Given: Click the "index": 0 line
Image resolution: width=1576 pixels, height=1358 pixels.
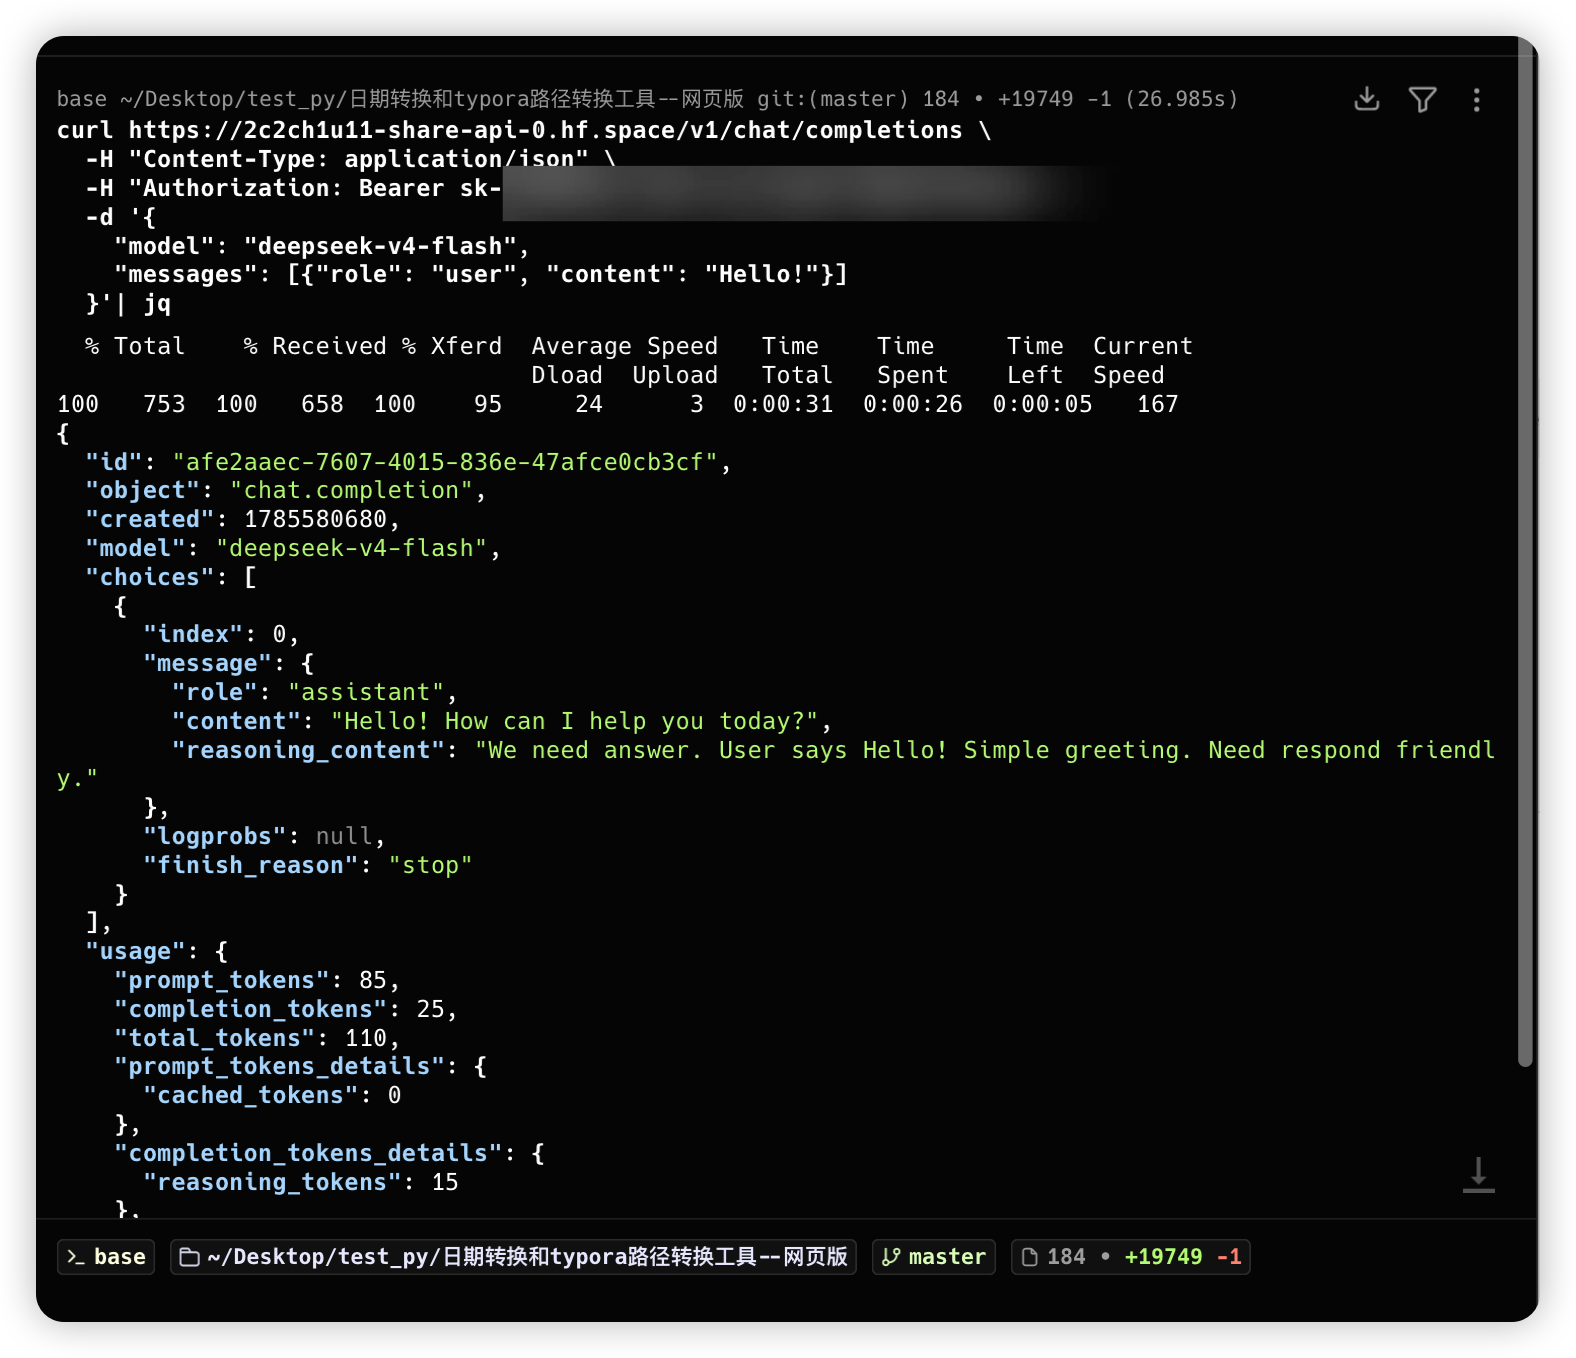Looking at the screenshot, I should (x=221, y=634).
